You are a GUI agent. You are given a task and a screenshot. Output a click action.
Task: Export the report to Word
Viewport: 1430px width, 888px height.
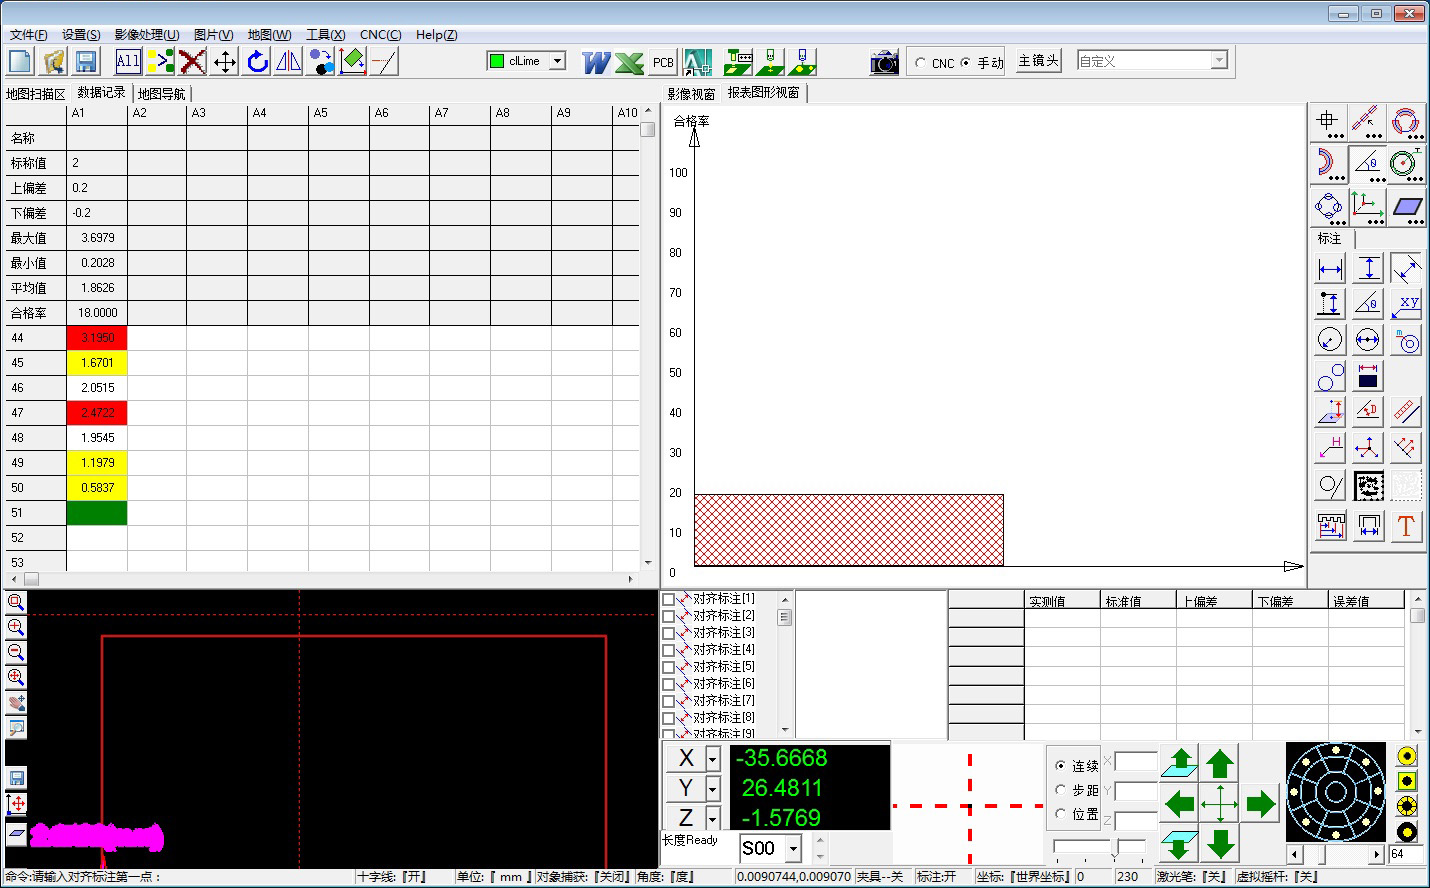pos(596,62)
